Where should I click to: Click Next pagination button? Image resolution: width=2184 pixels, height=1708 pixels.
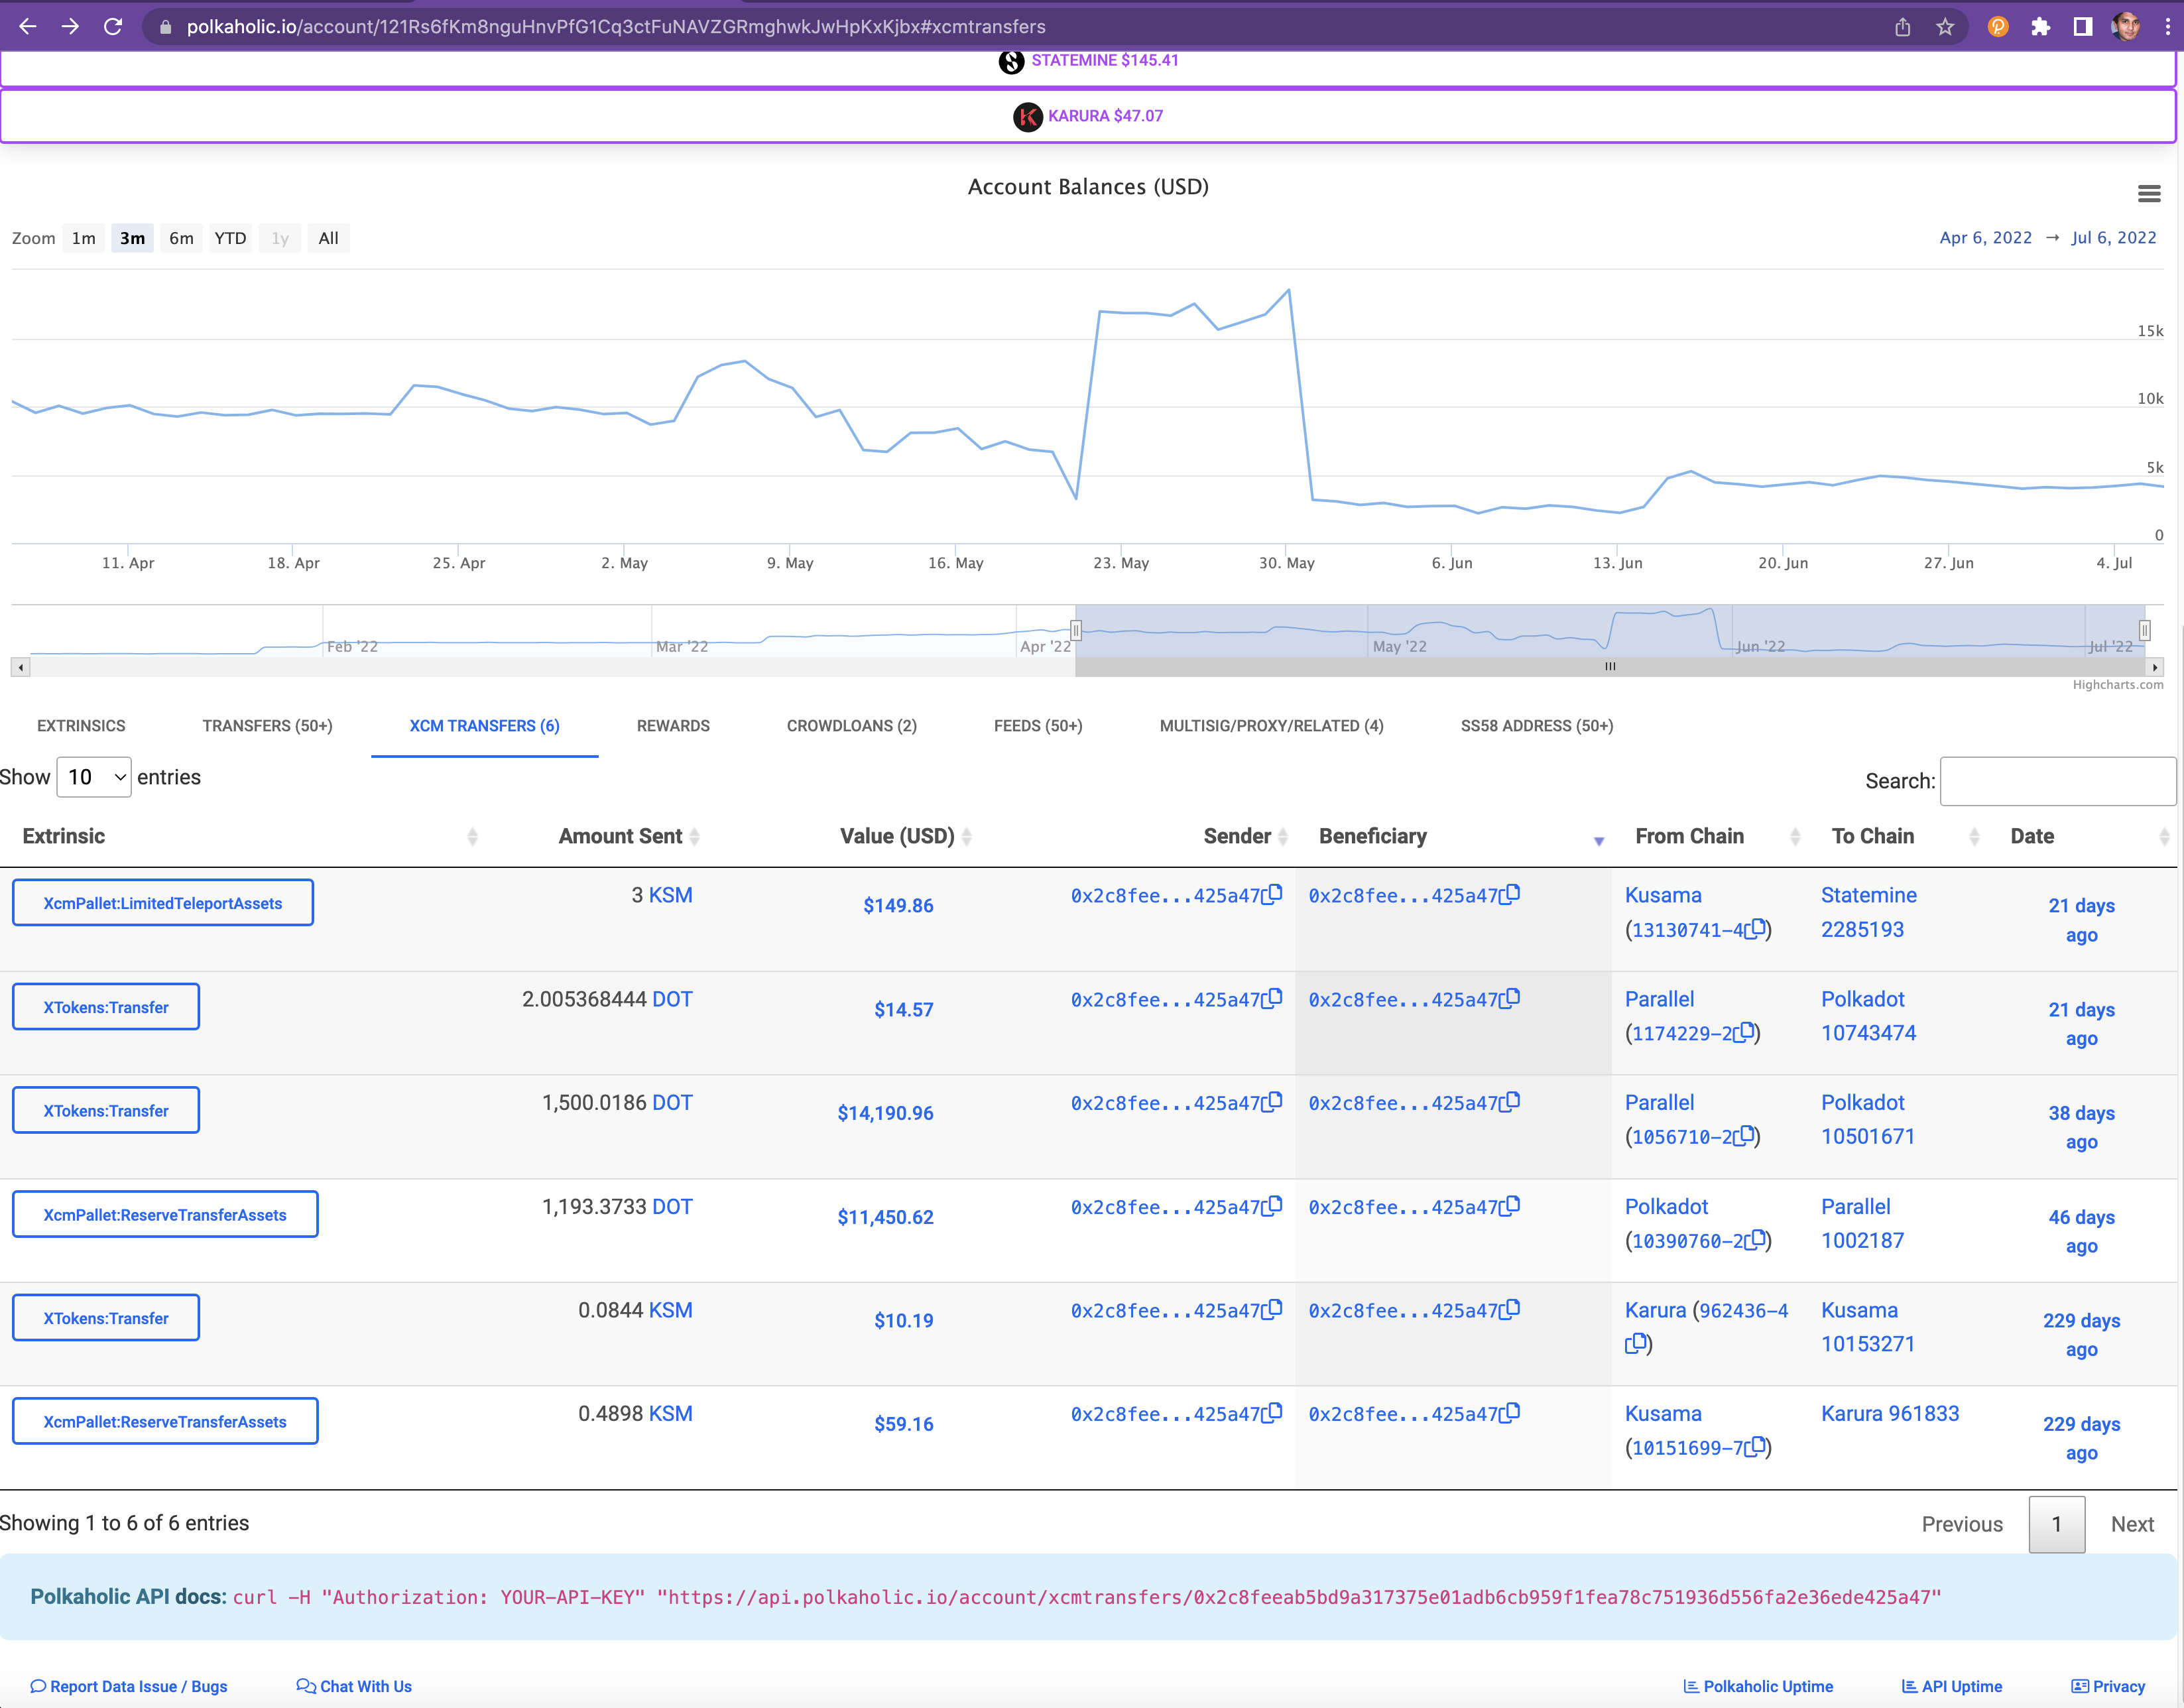(x=2132, y=1524)
